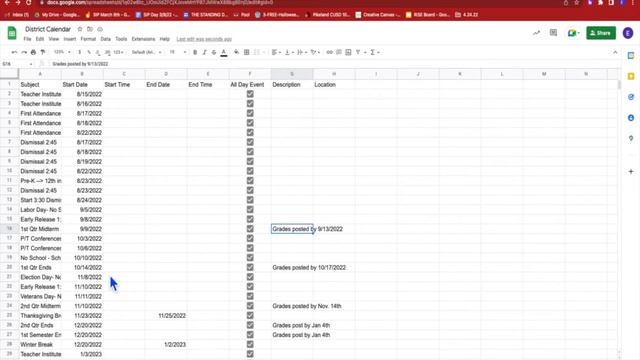Create a filter

pyautogui.click(x=358, y=52)
